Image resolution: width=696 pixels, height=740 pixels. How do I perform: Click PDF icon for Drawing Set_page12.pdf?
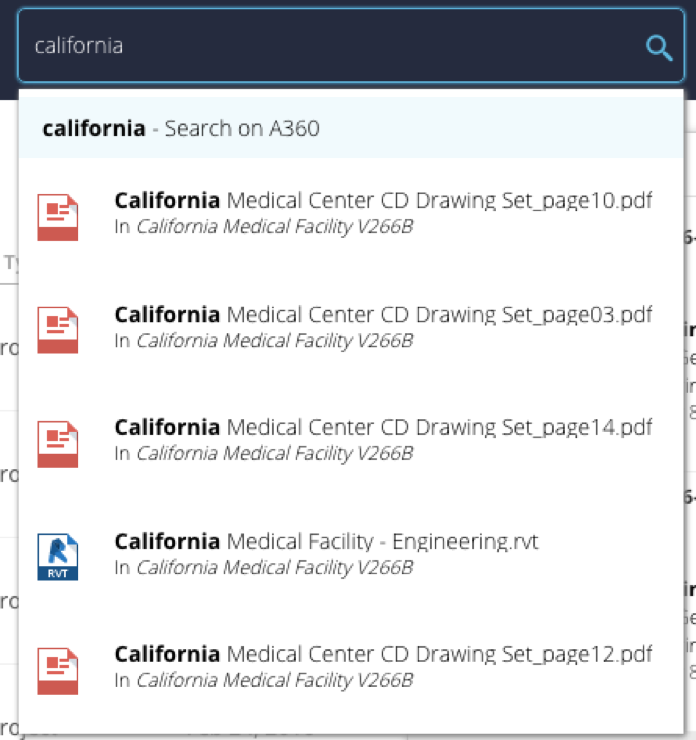pos(57,671)
